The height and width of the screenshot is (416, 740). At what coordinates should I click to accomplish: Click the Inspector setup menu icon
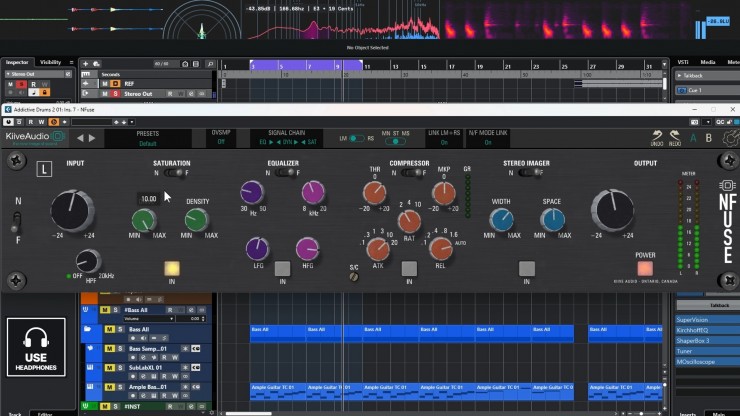(71, 62)
